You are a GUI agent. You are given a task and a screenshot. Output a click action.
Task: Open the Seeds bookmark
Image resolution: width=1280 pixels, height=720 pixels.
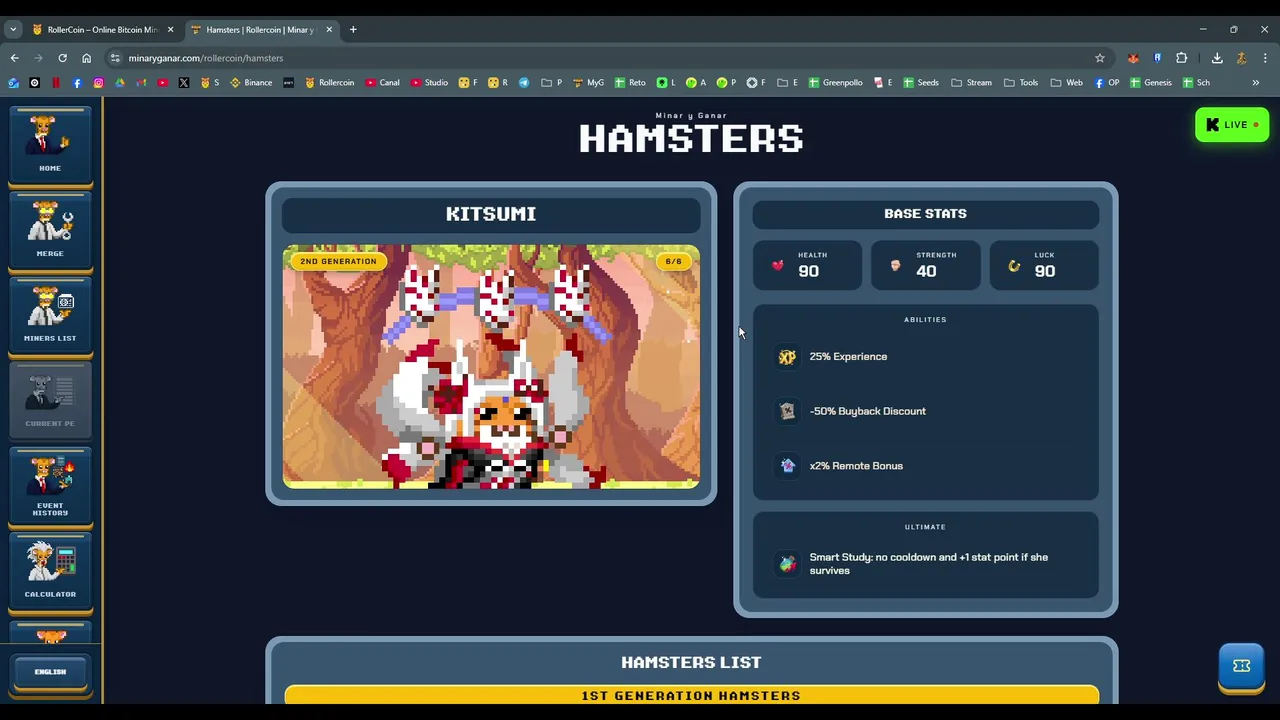[921, 82]
